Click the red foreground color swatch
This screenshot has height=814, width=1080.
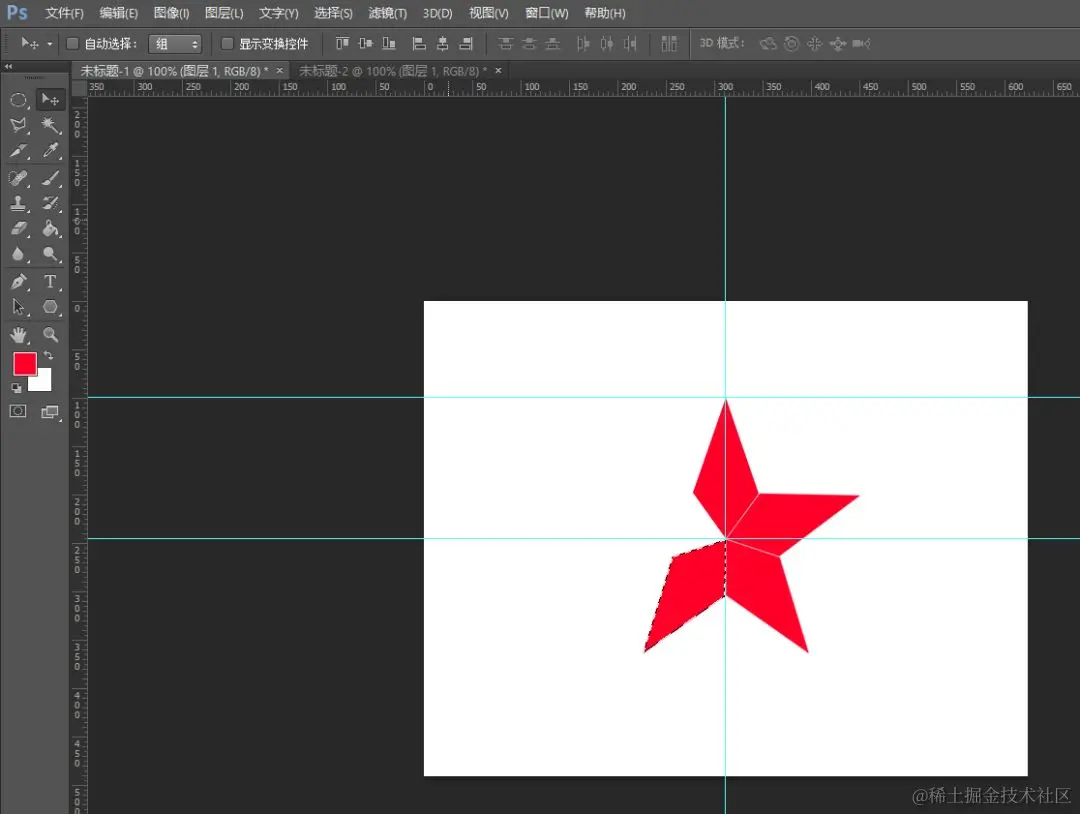[x=25, y=364]
